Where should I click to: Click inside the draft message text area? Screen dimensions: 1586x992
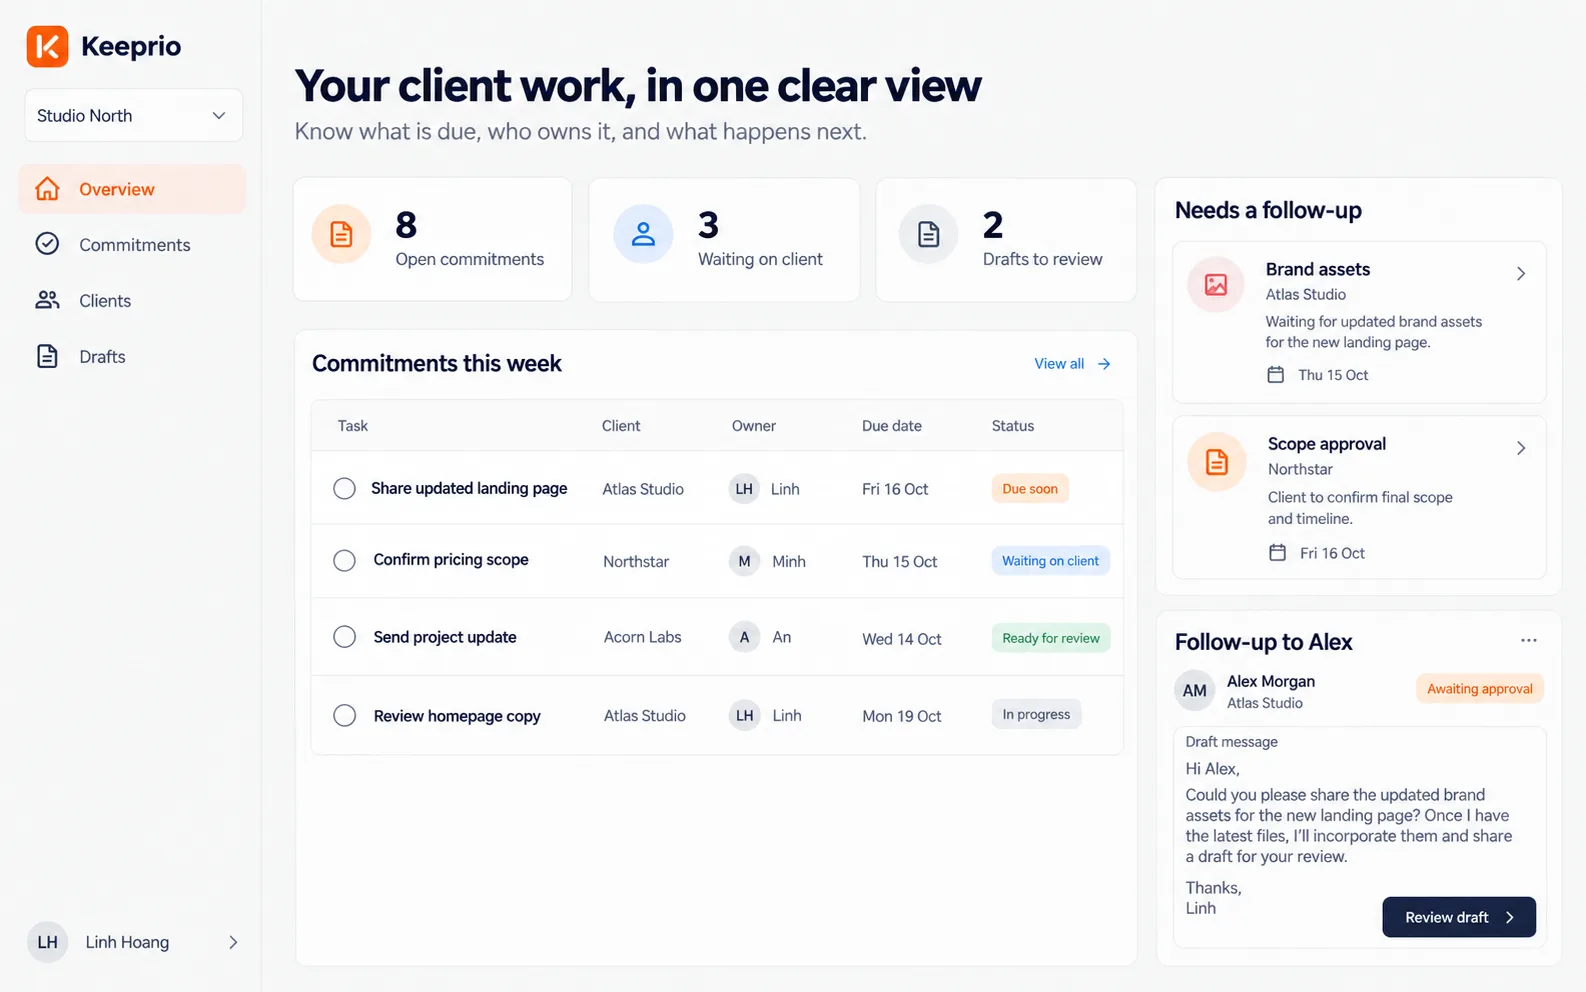[1359, 836]
